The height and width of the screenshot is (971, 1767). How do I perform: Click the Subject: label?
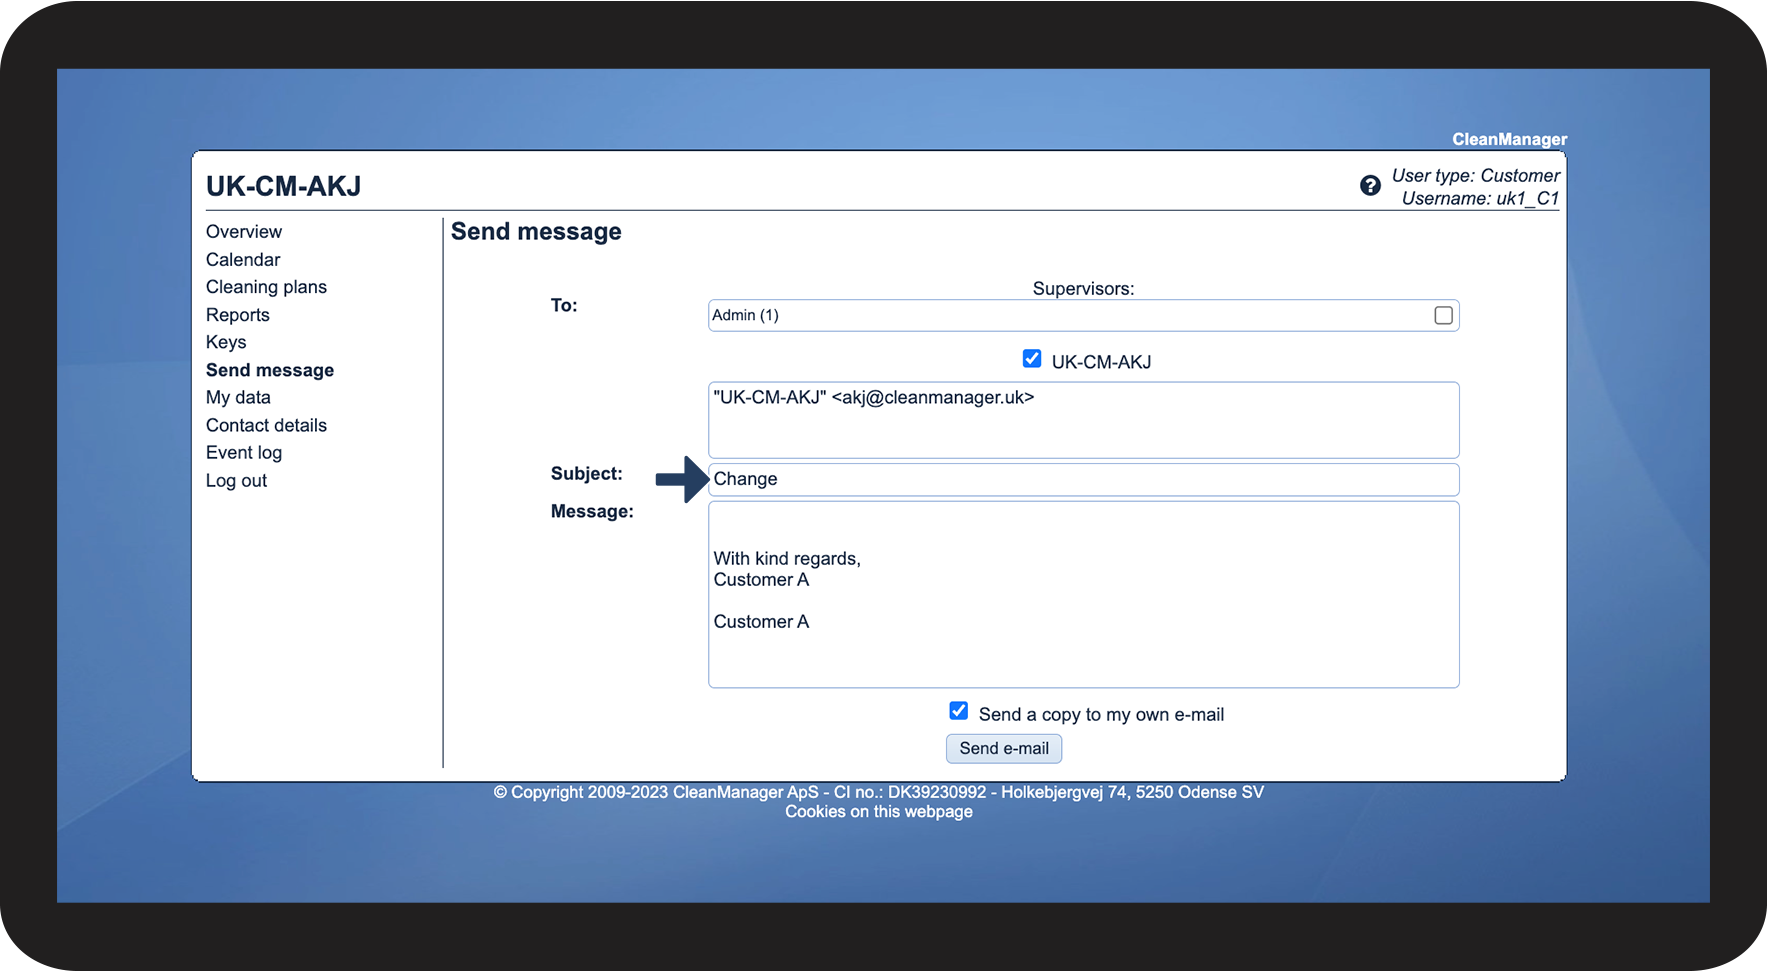coord(587,474)
